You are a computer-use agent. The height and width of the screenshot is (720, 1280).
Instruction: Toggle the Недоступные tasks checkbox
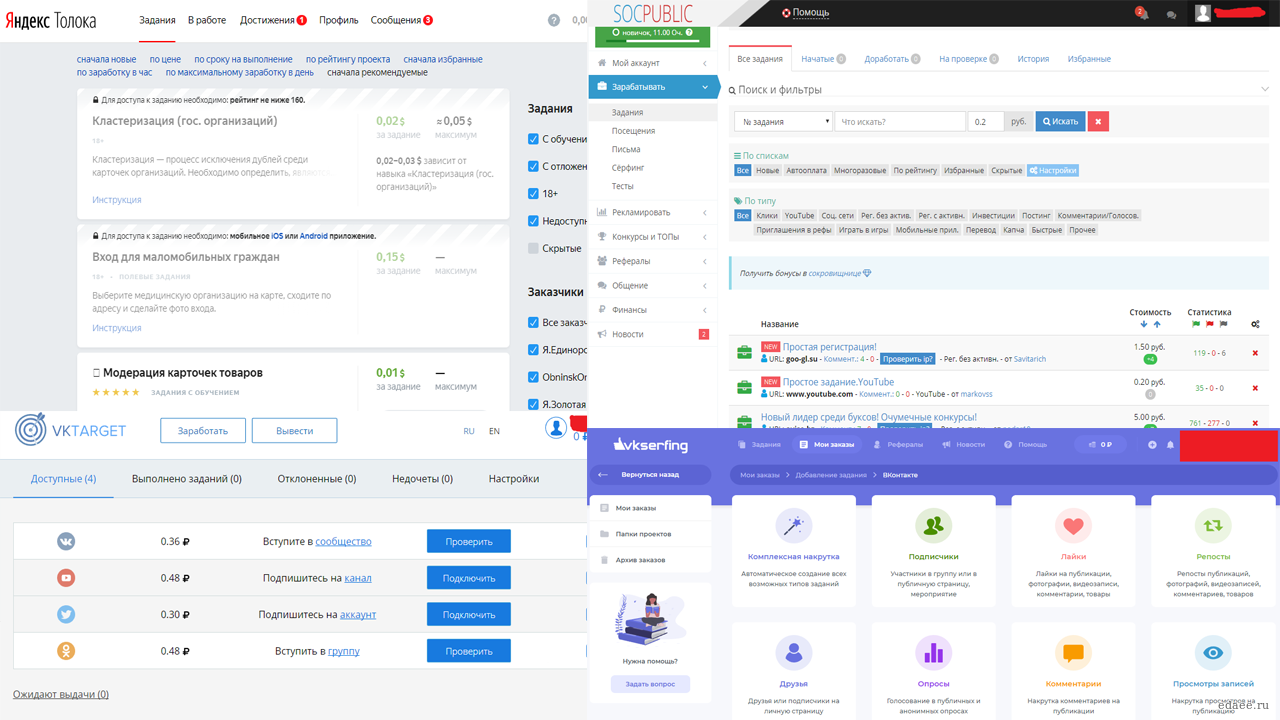(x=533, y=221)
